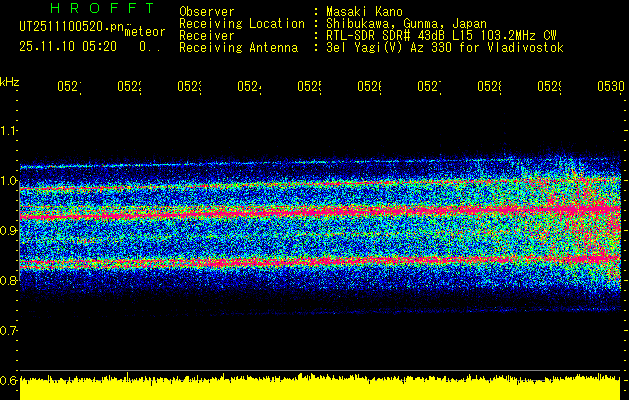The width and height of the screenshot is (629, 400).
Task: Click the 0524 time marker
Action: 250,87
